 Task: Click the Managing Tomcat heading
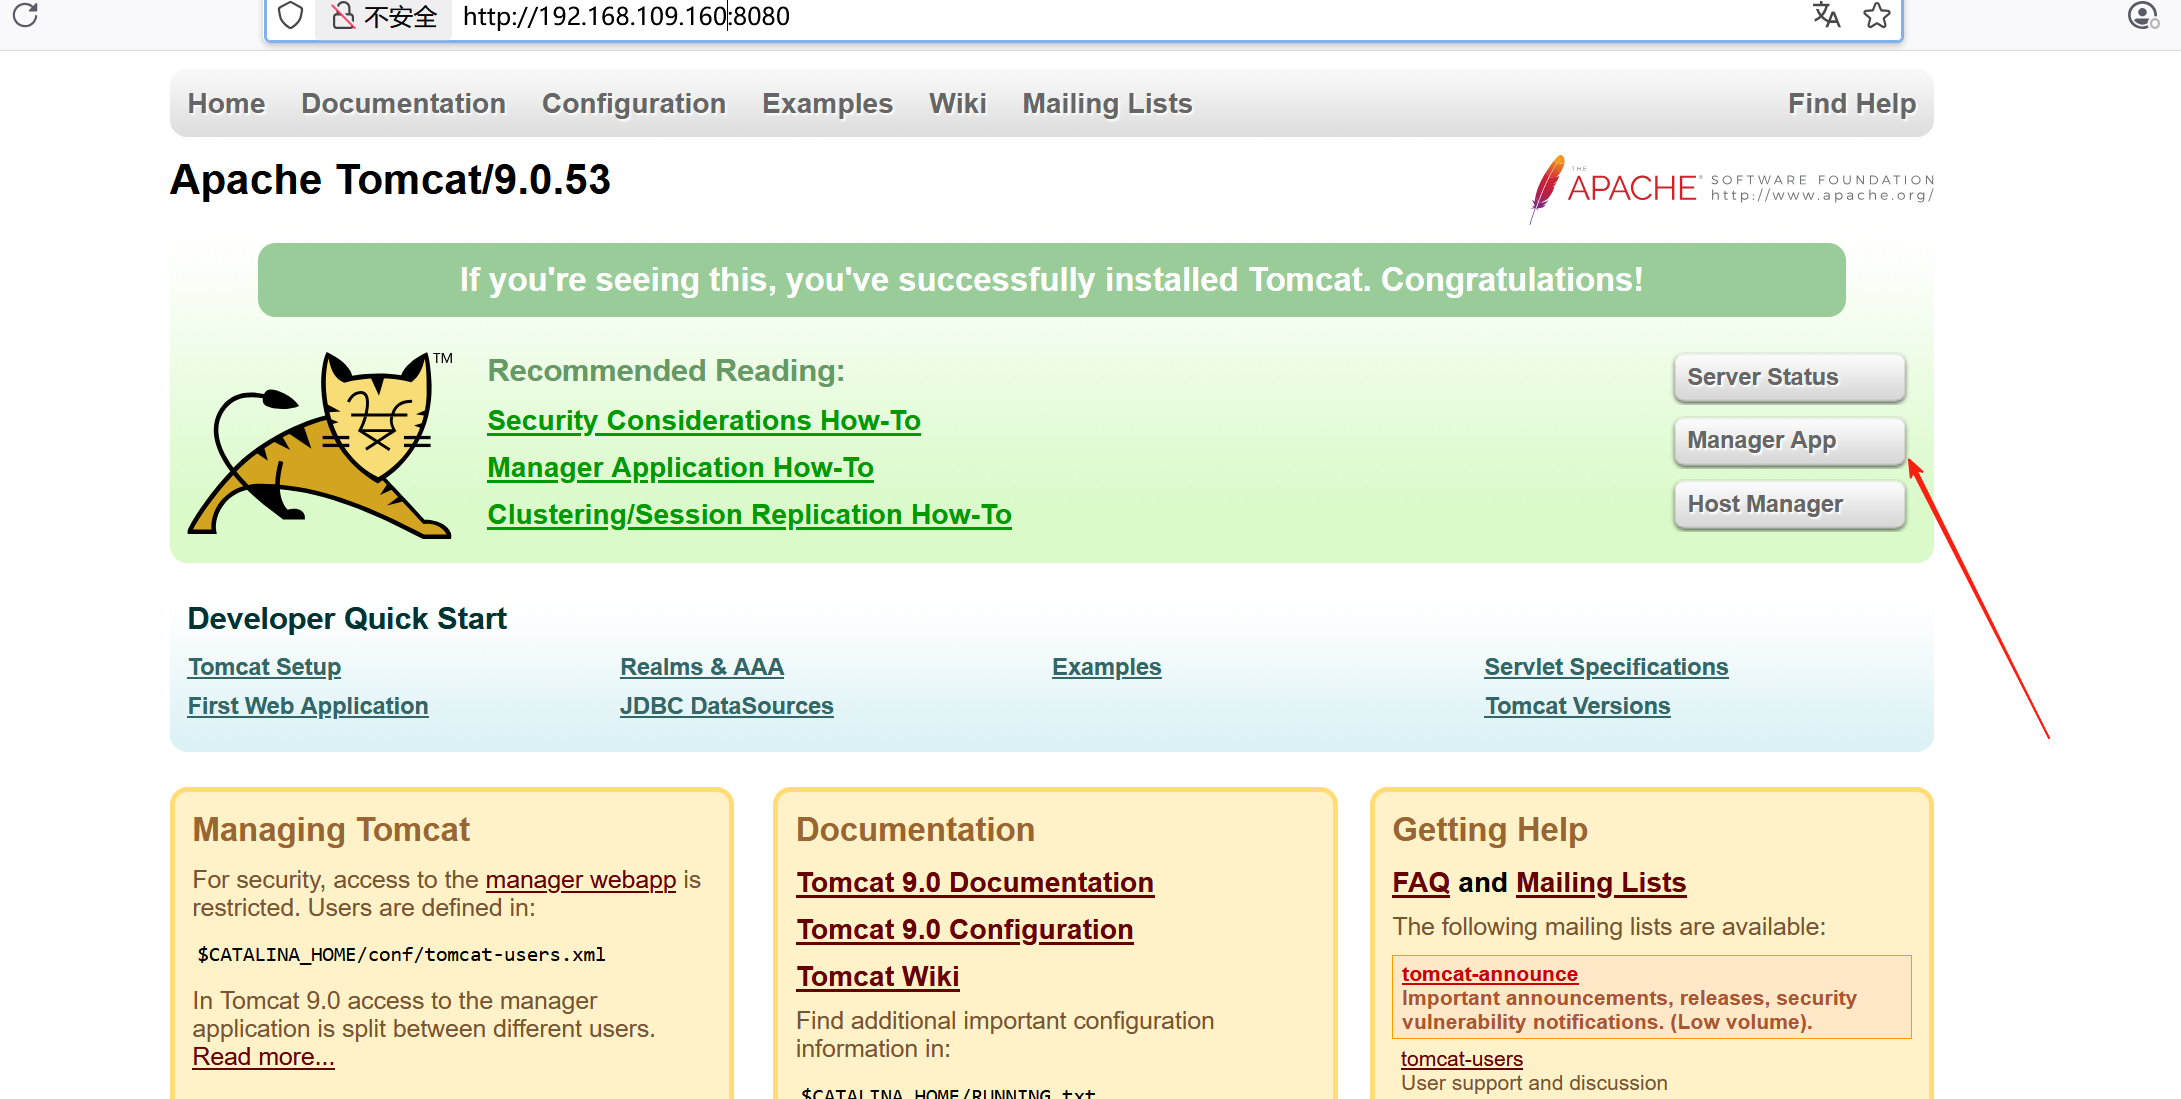point(331,830)
